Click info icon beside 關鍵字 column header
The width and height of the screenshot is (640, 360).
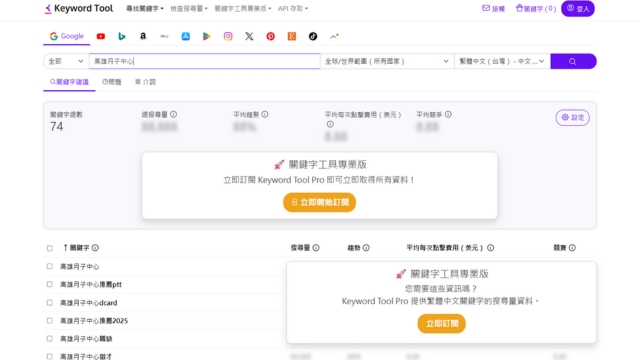(95, 248)
